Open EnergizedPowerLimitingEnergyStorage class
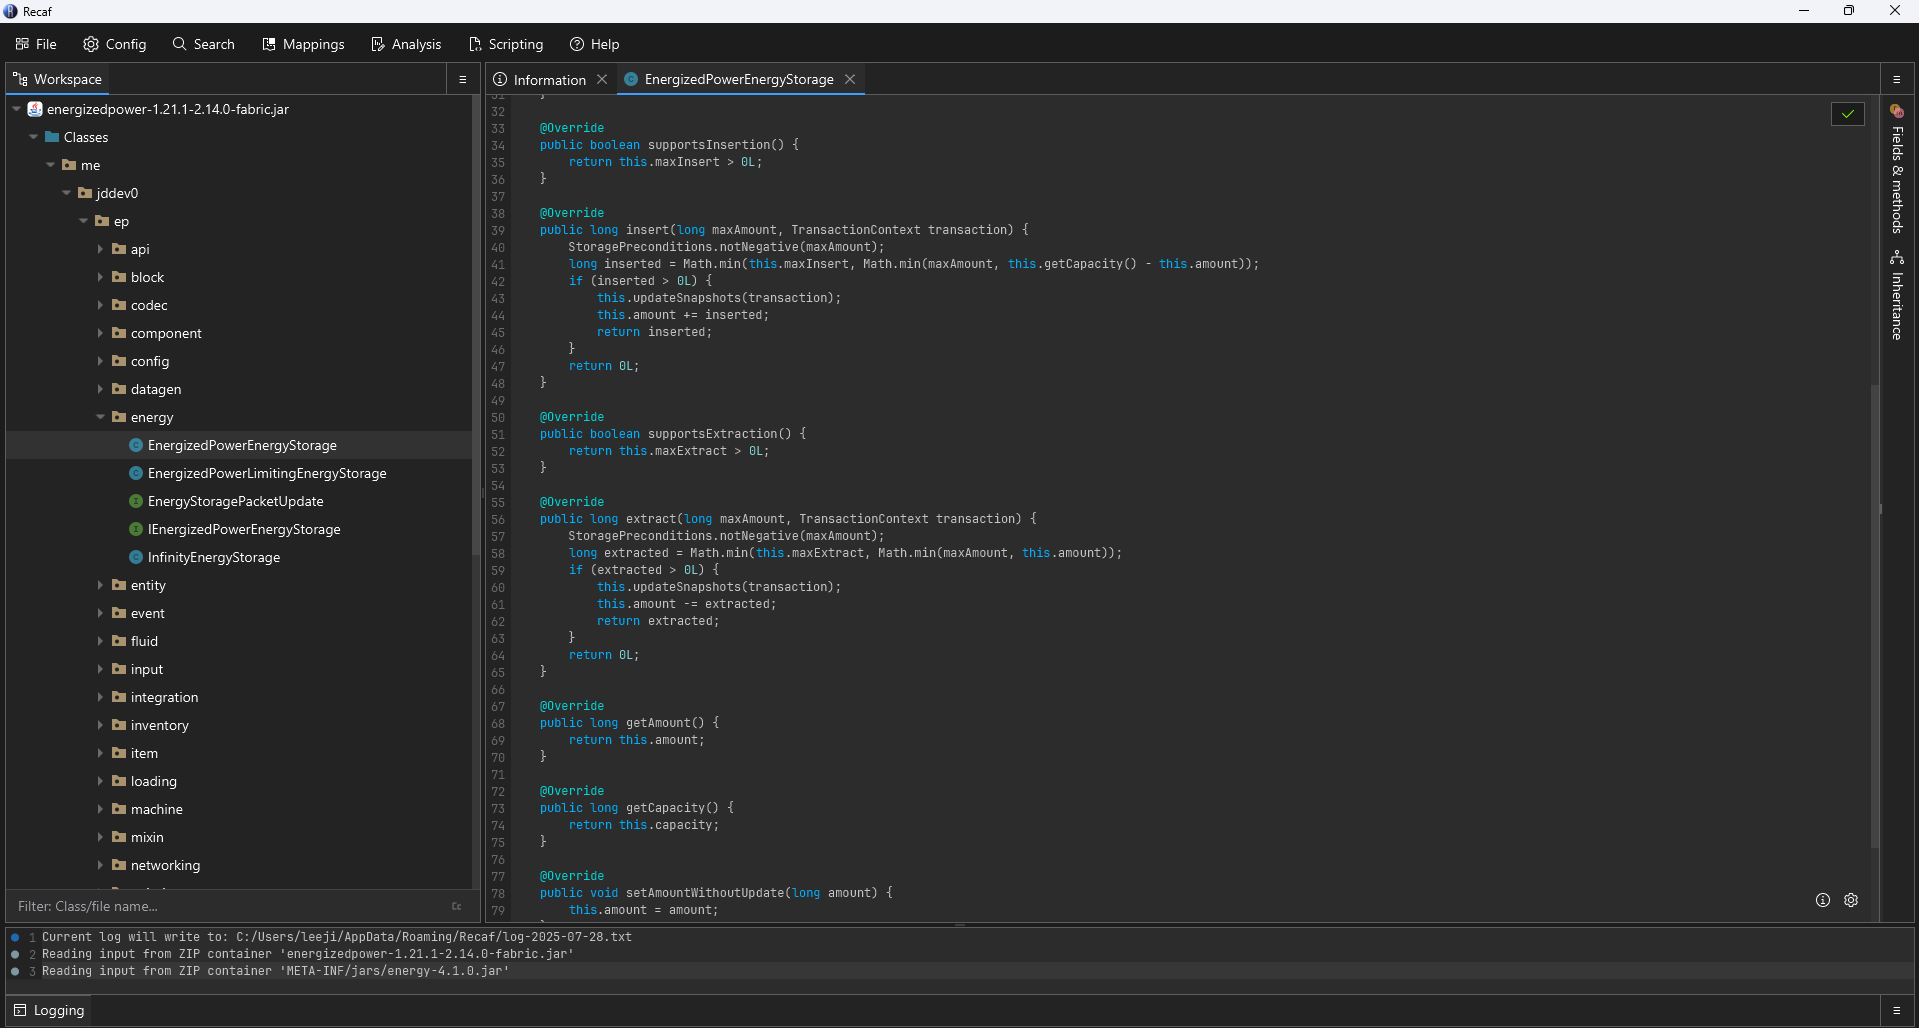The width and height of the screenshot is (1919, 1028). 267,473
